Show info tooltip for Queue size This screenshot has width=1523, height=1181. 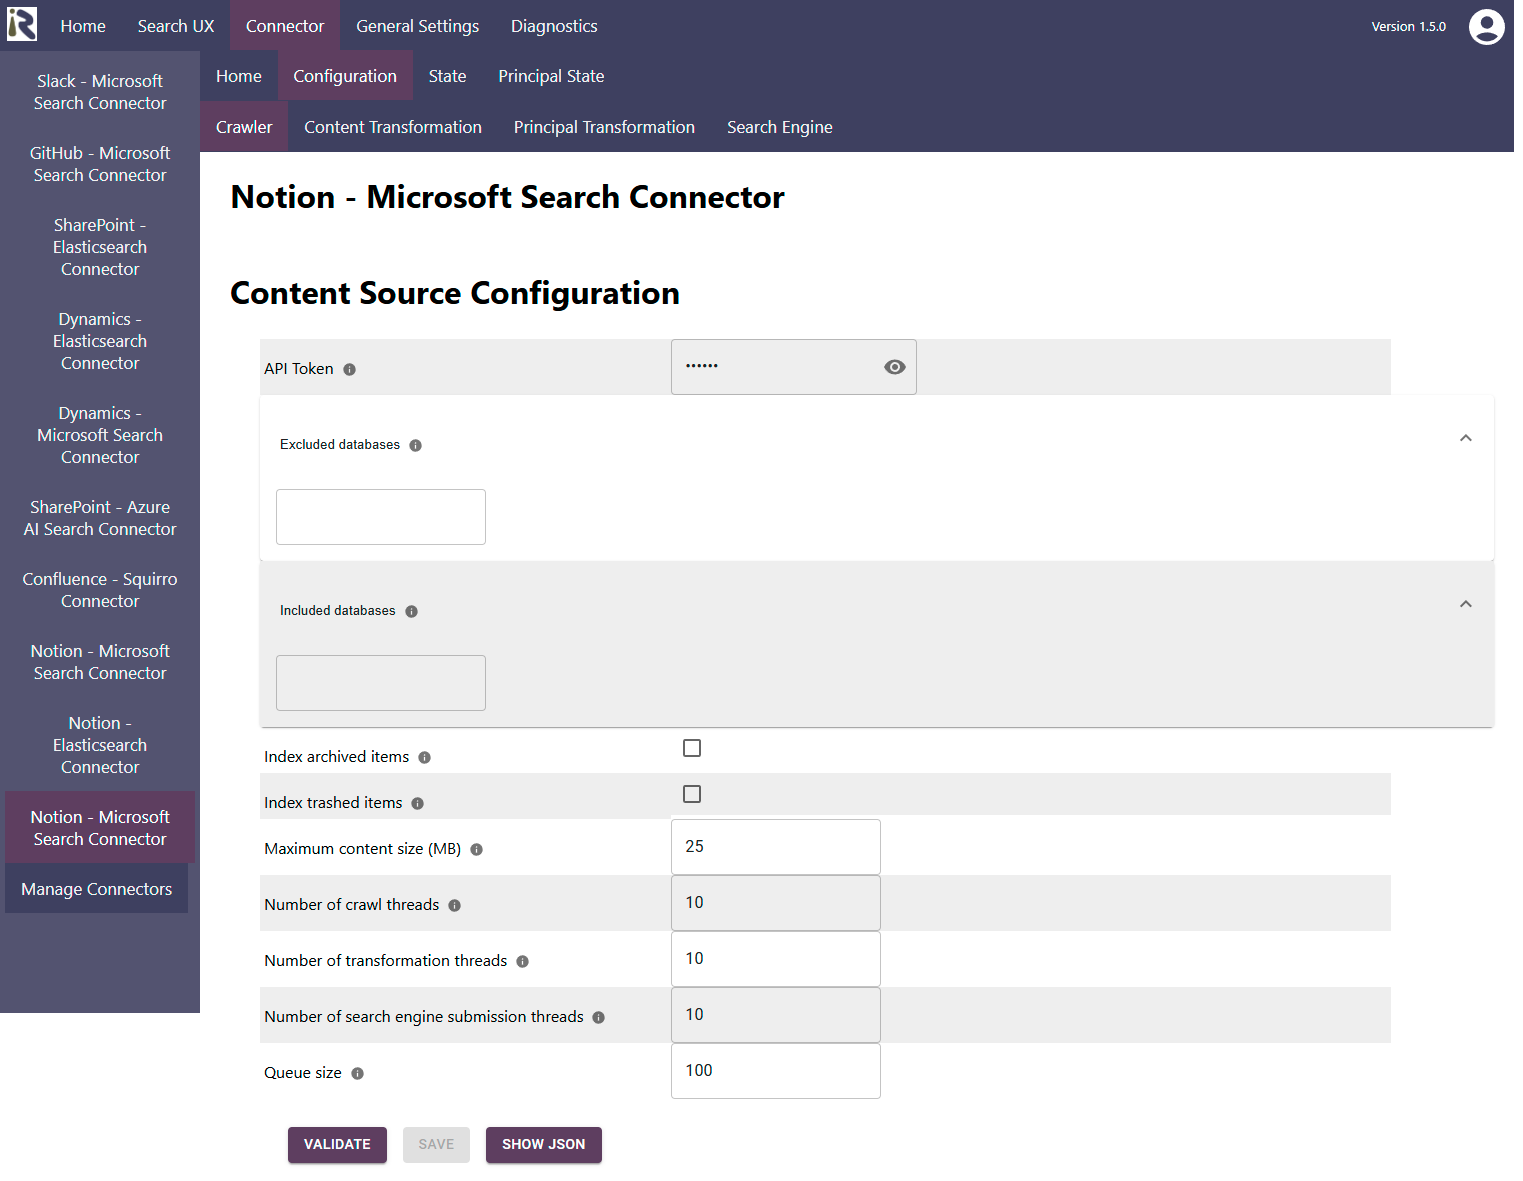(357, 1073)
